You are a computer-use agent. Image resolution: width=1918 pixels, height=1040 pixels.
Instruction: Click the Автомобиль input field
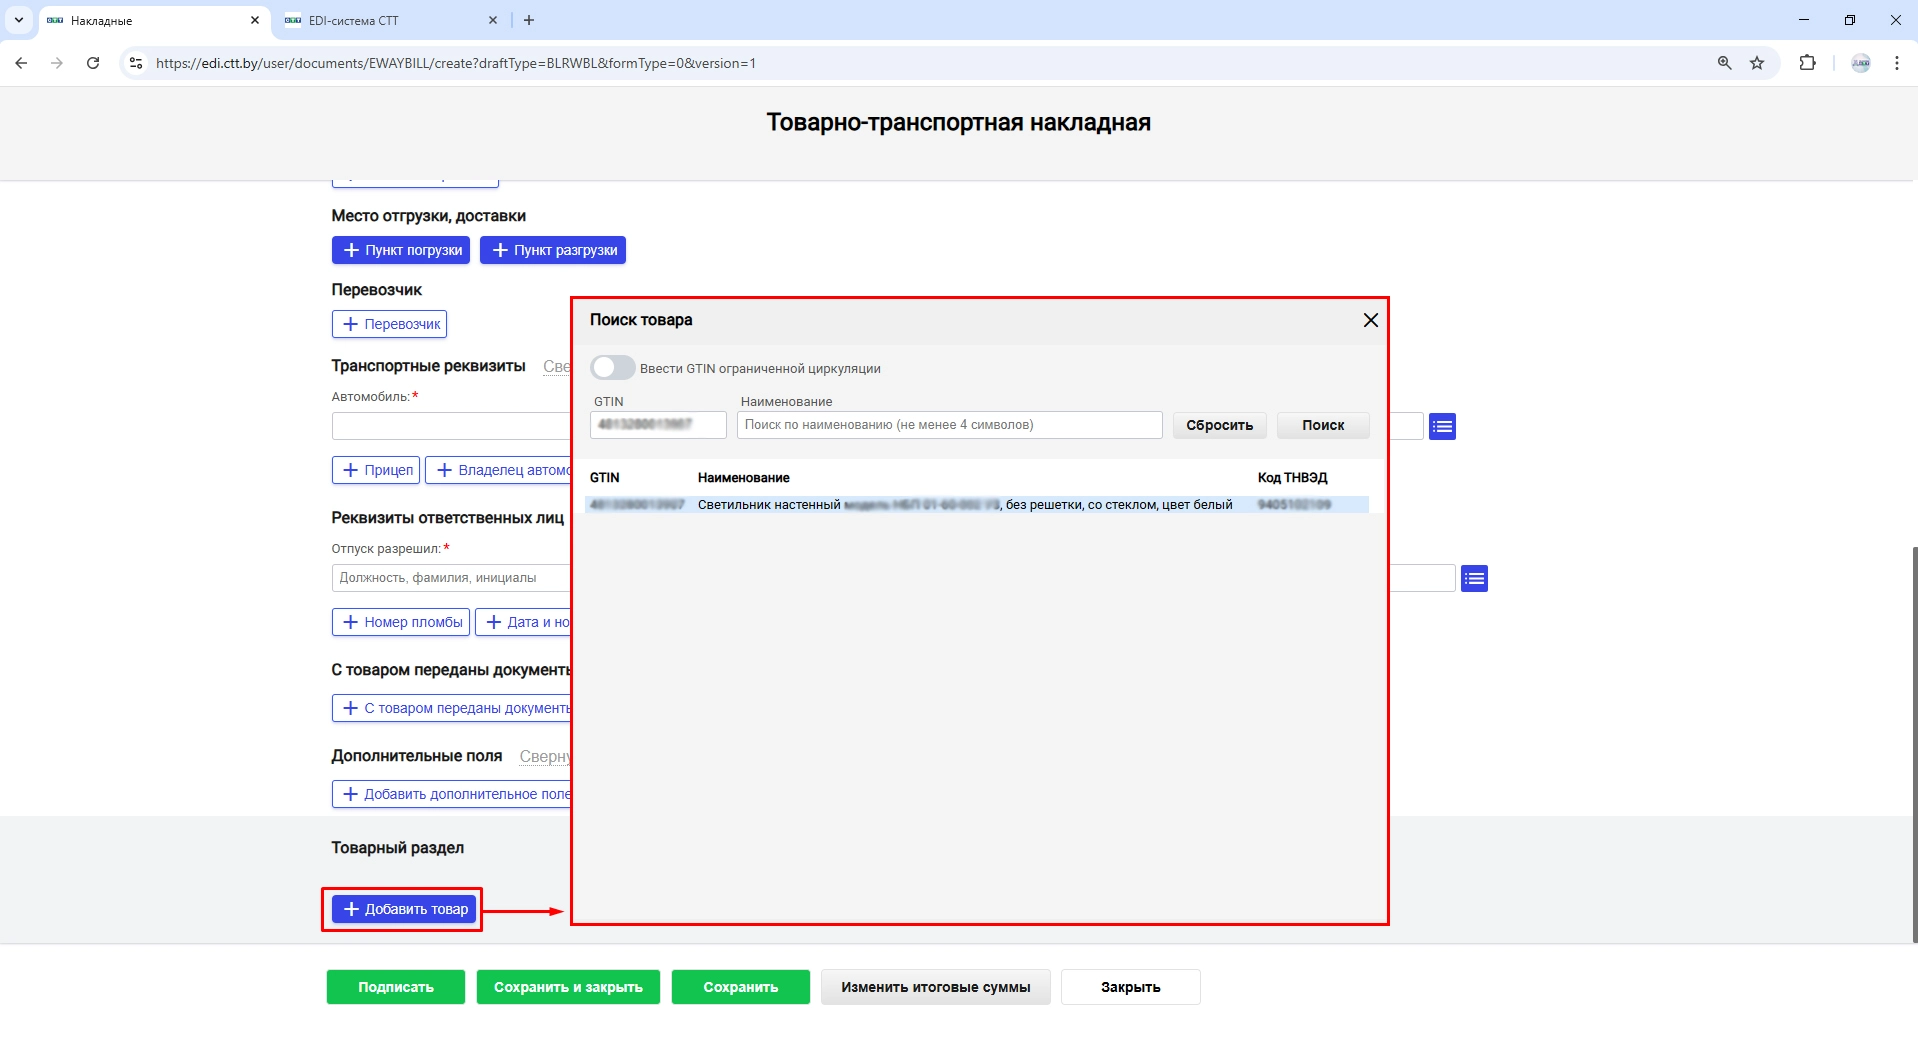[x=451, y=426]
